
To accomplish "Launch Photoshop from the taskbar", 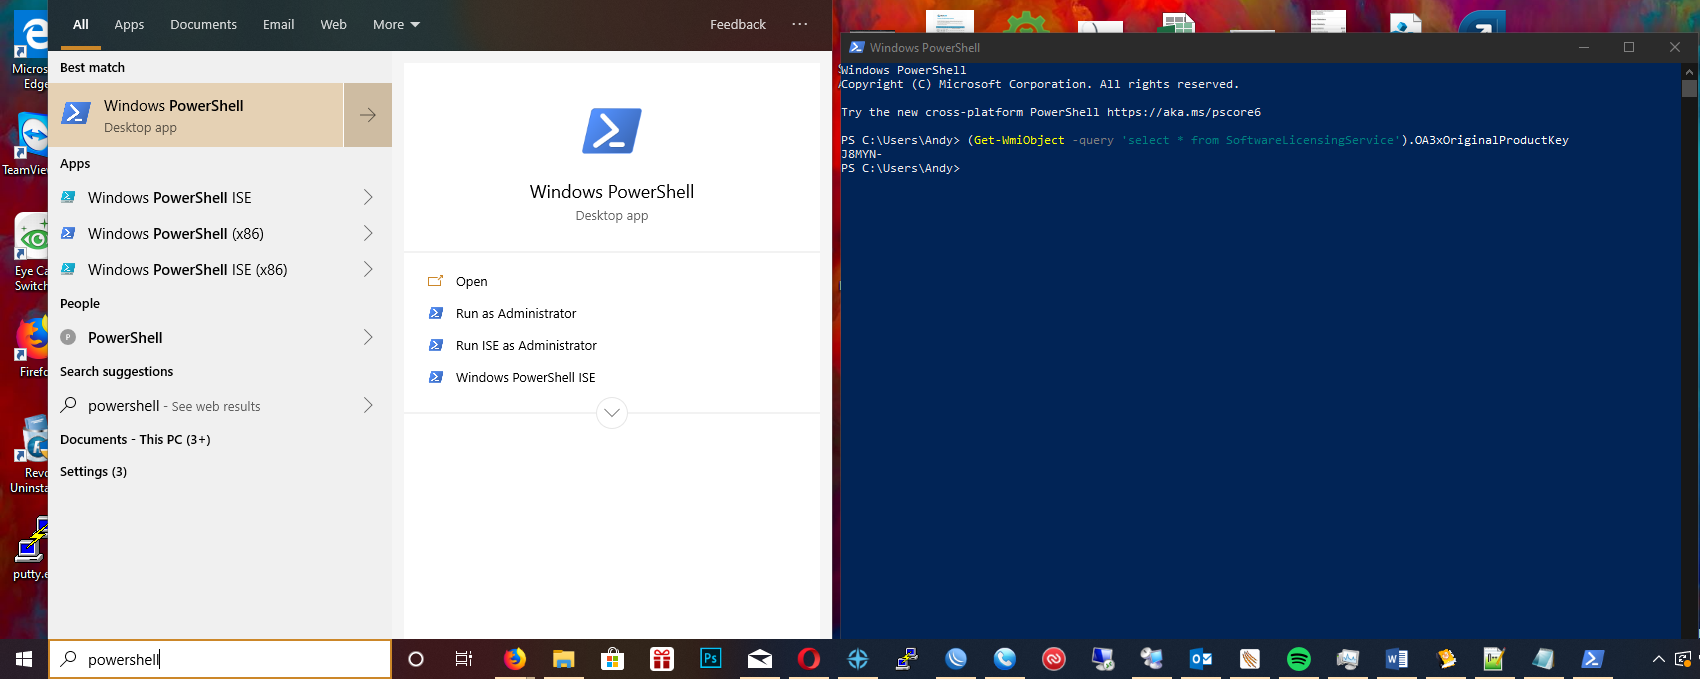I will 711,659.
